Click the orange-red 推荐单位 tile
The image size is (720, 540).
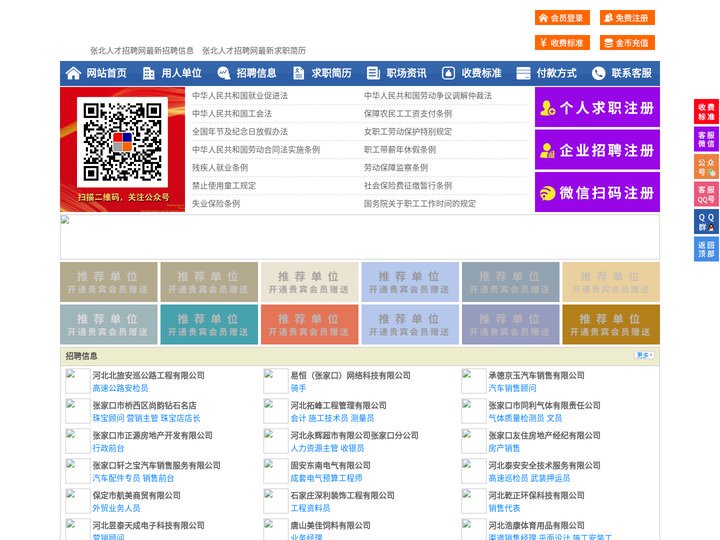[x=309, y=324]
